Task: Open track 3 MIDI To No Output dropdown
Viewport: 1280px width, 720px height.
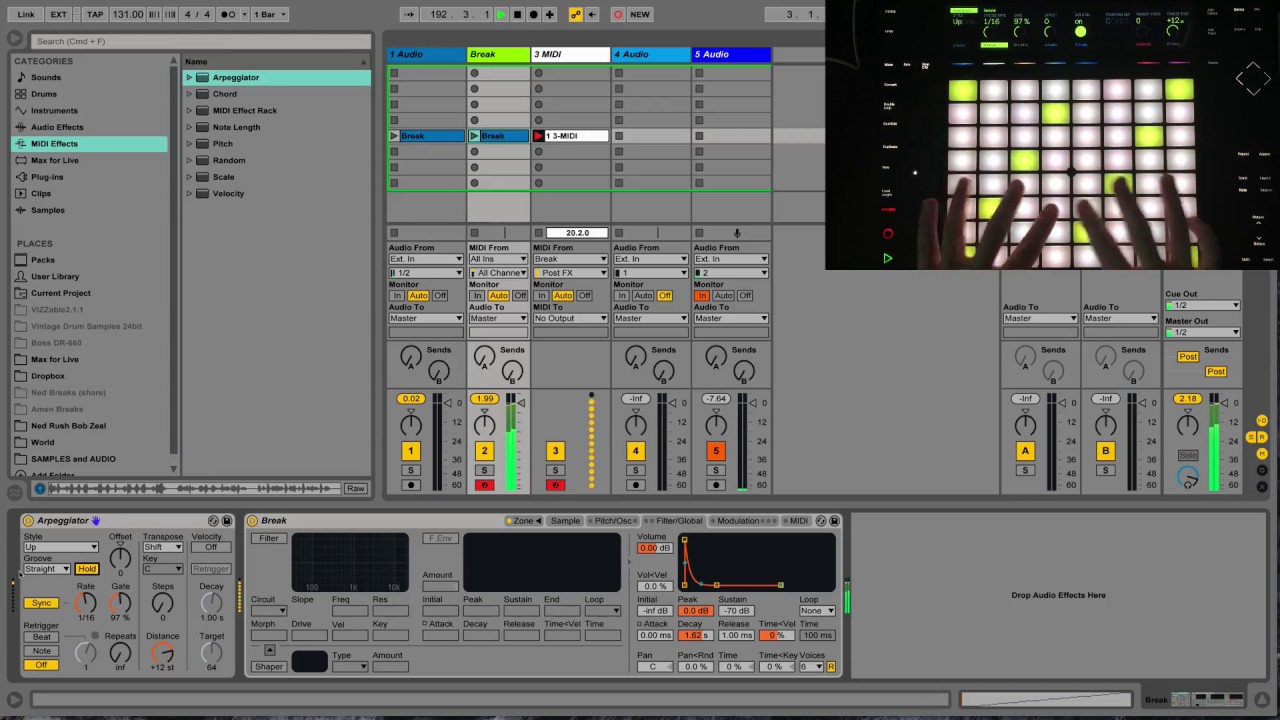Action: click(570, 318)
